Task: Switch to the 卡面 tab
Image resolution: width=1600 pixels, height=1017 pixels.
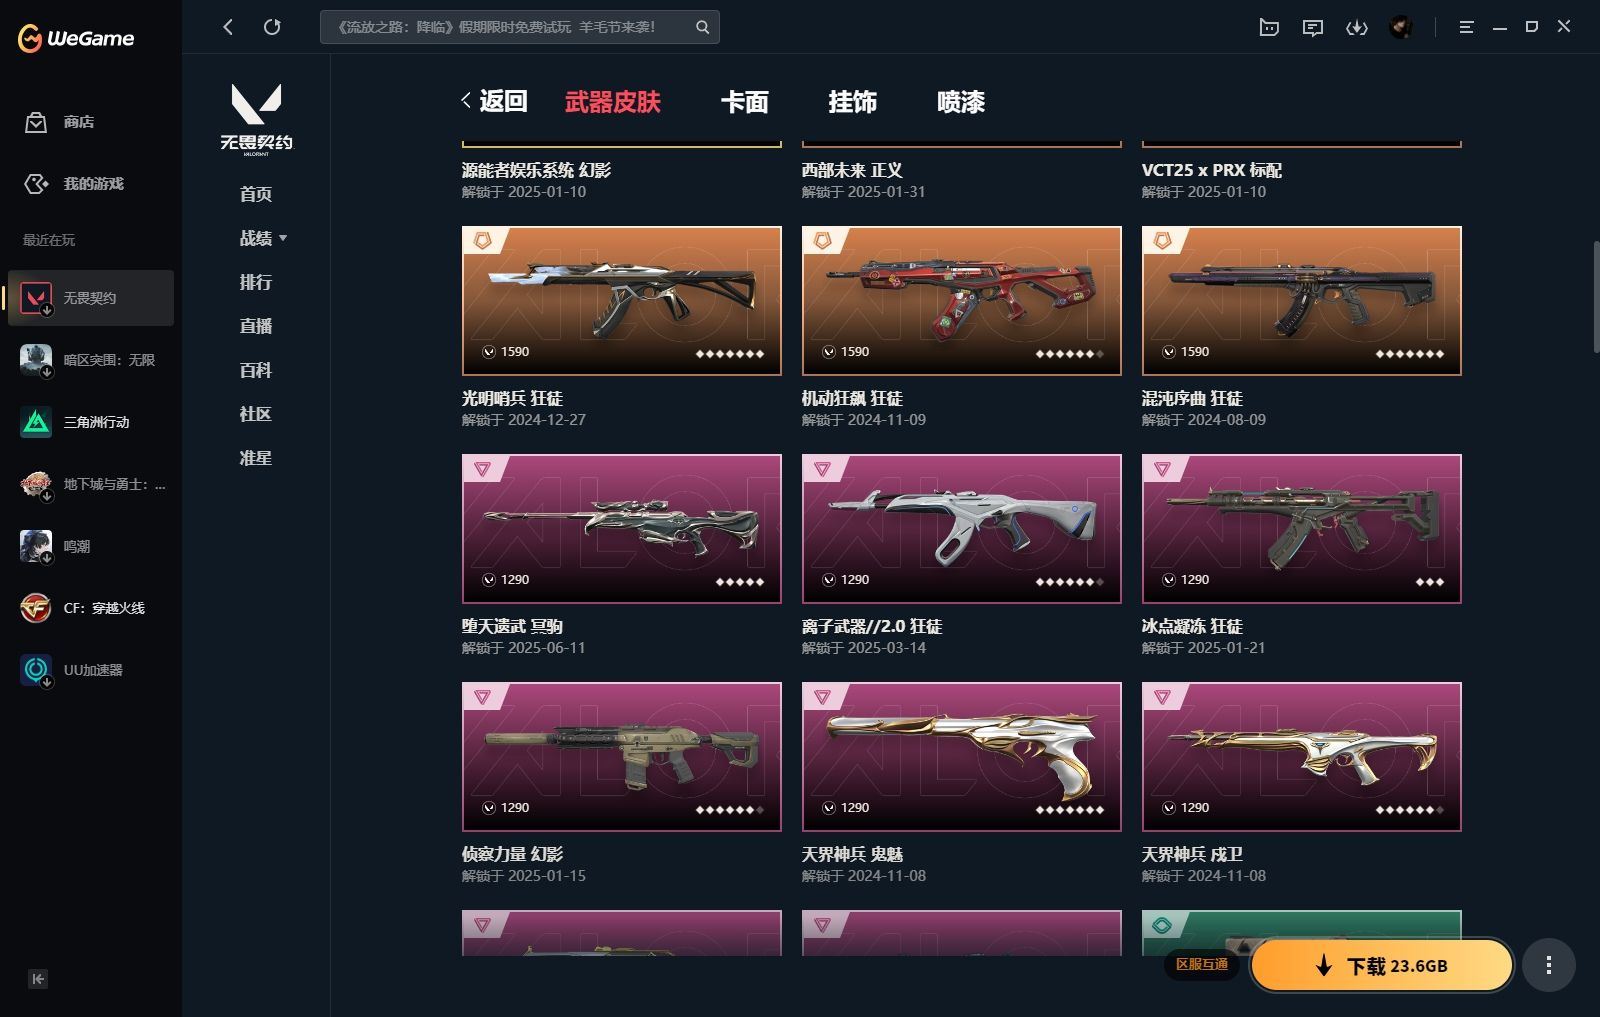Action: 745,102
